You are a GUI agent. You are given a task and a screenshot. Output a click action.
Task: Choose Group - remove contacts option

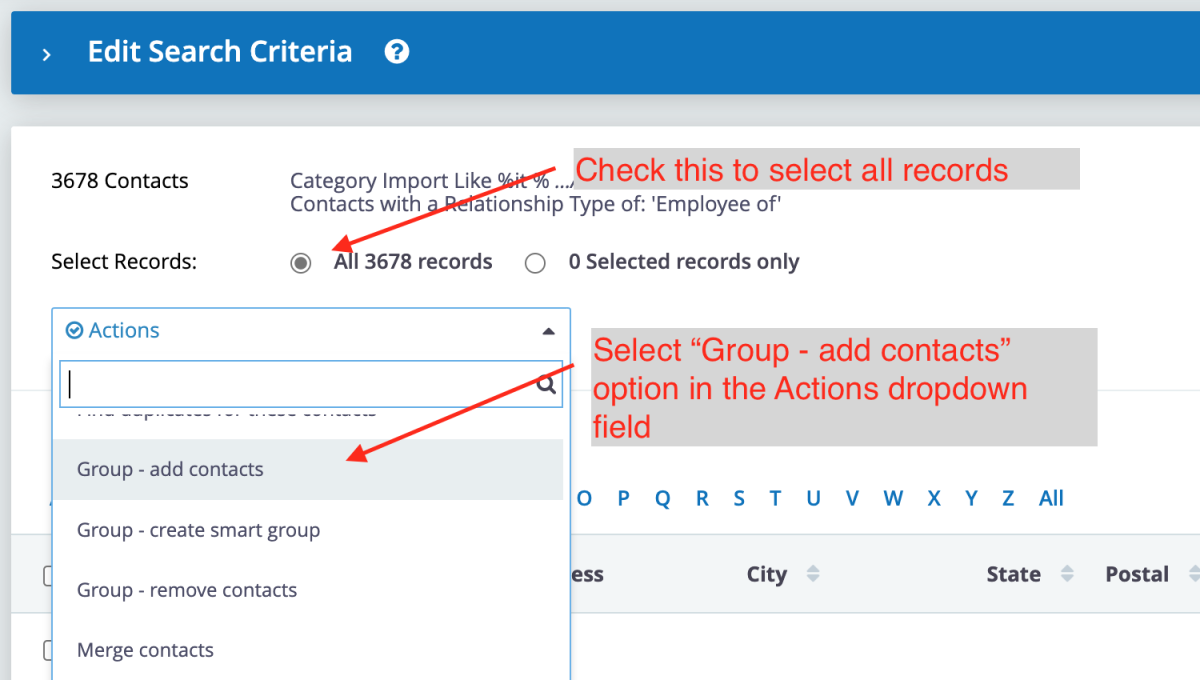(187, 590)
